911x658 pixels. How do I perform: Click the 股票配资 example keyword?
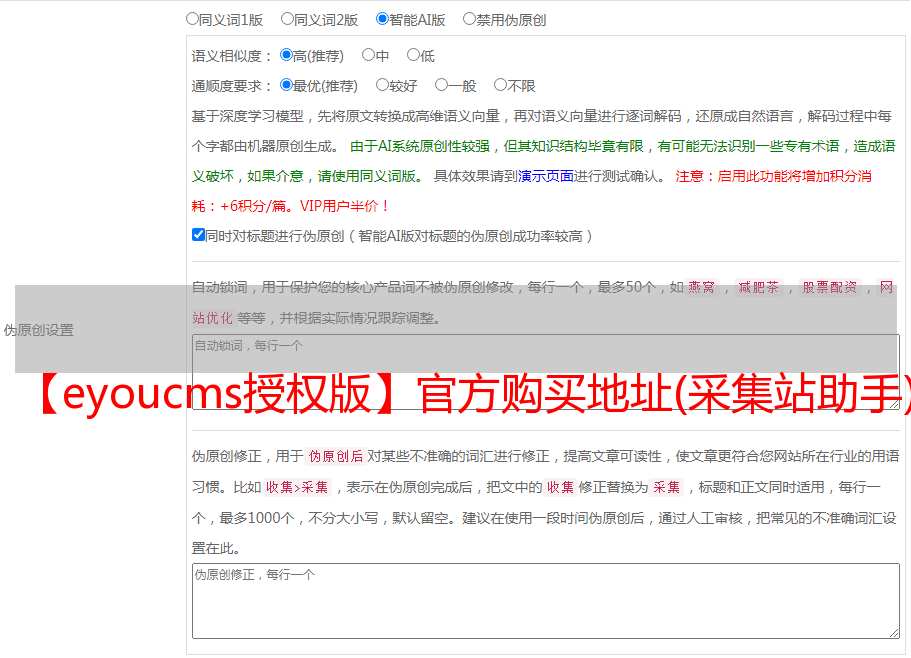(830, 287)
